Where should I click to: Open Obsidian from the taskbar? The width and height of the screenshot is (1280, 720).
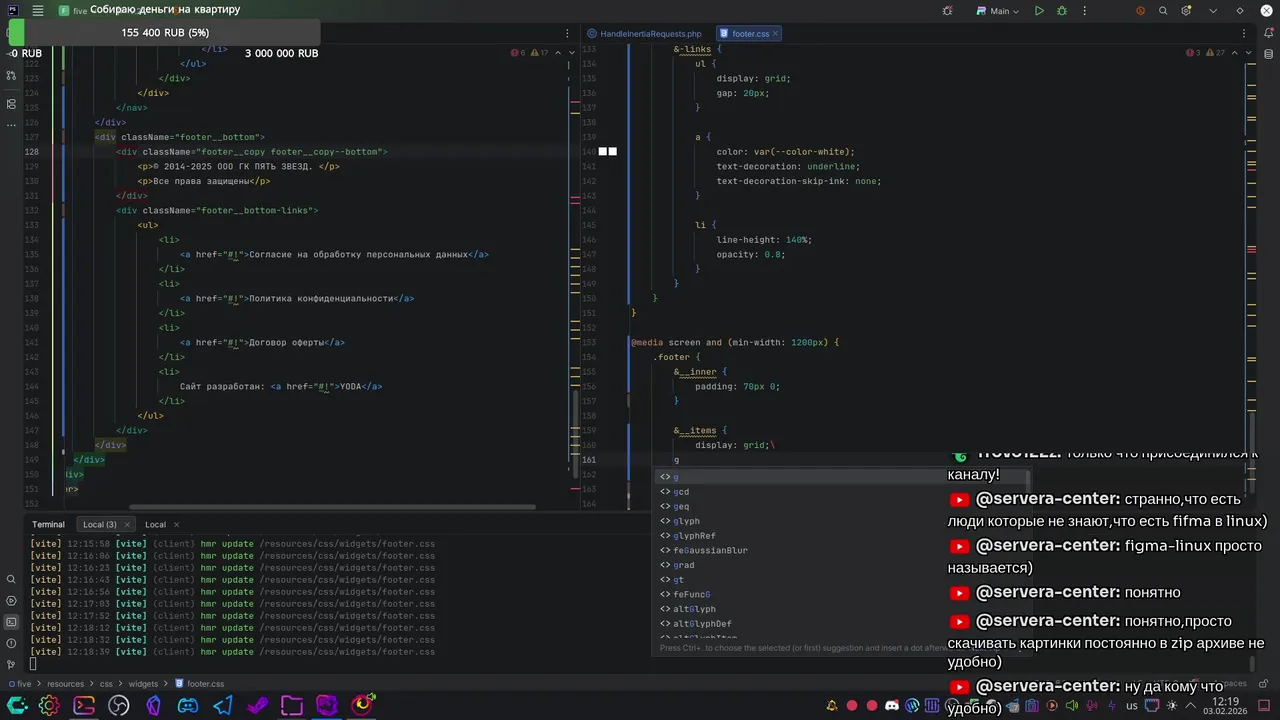153,706
